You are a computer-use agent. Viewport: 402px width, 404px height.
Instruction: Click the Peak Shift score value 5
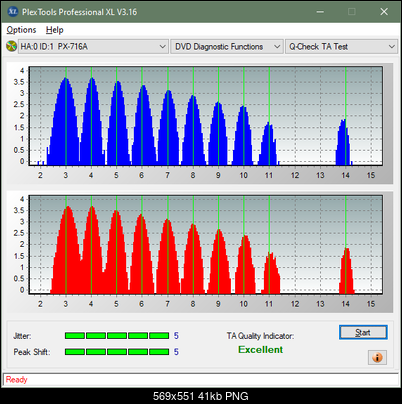[176, 352]
